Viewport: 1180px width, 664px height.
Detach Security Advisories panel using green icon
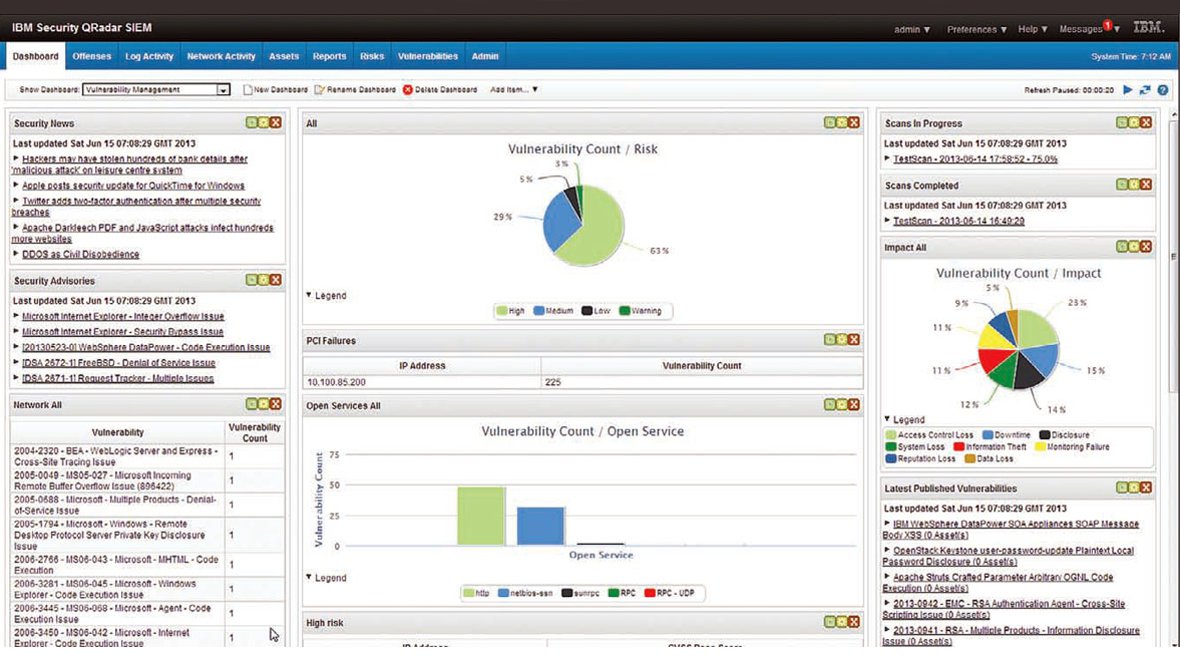pos(251,279)
